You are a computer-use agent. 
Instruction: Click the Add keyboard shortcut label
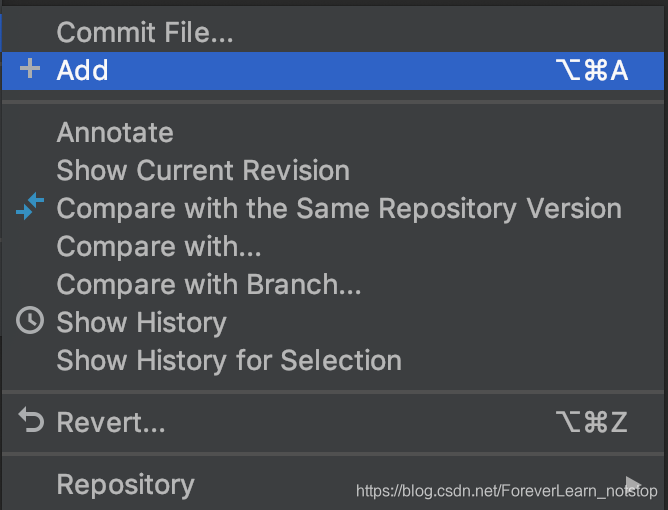(x=592, y=70)
